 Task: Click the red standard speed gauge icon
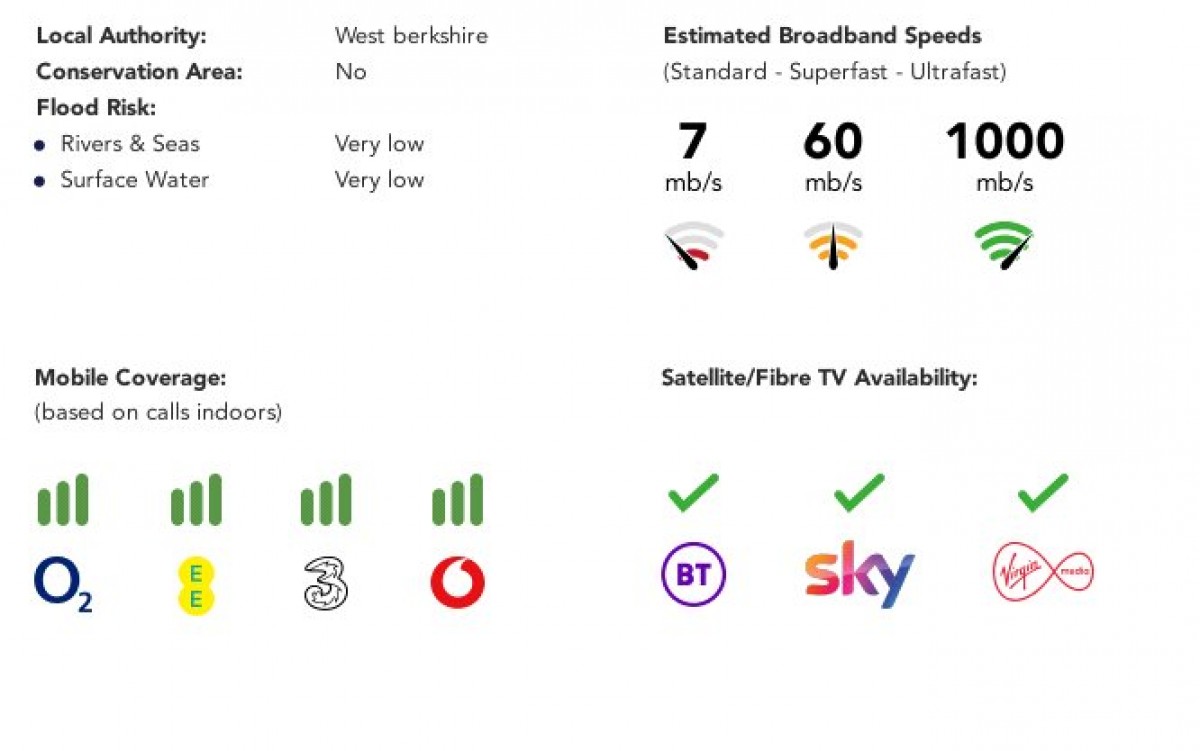point(693,246)
